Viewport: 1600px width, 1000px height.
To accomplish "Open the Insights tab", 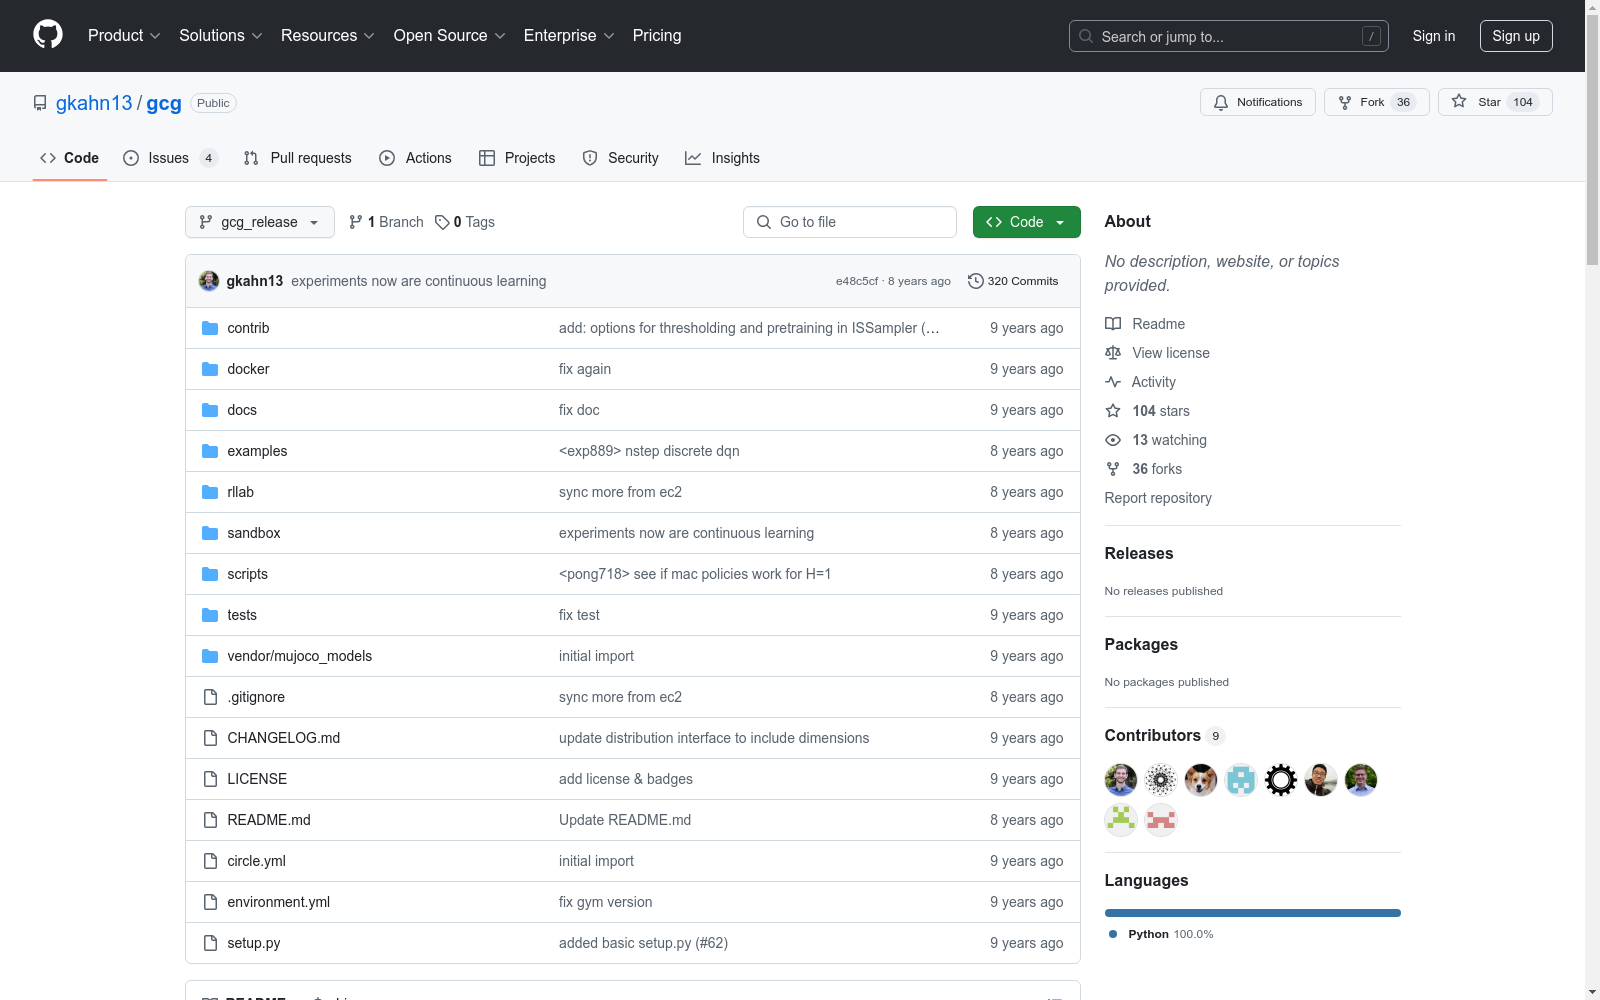I will click(723, 158).
